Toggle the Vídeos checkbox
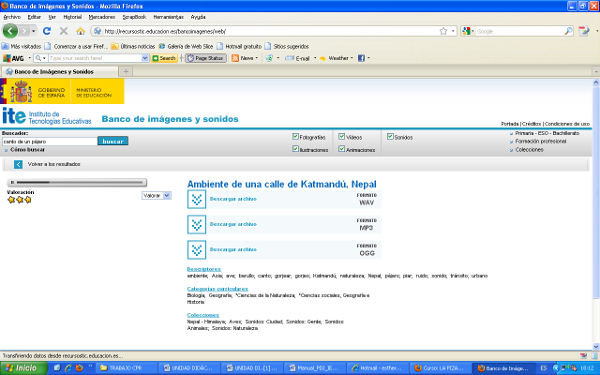The image size is (600, 375). 342,136
